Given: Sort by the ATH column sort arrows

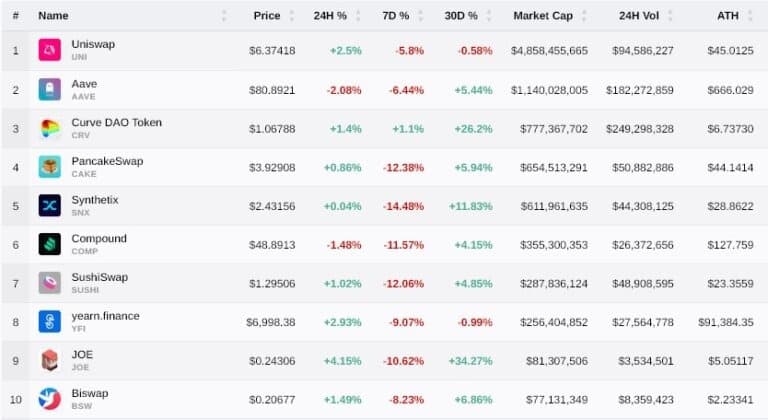Looking at the screenshot, I should click(x=750, y=16).
